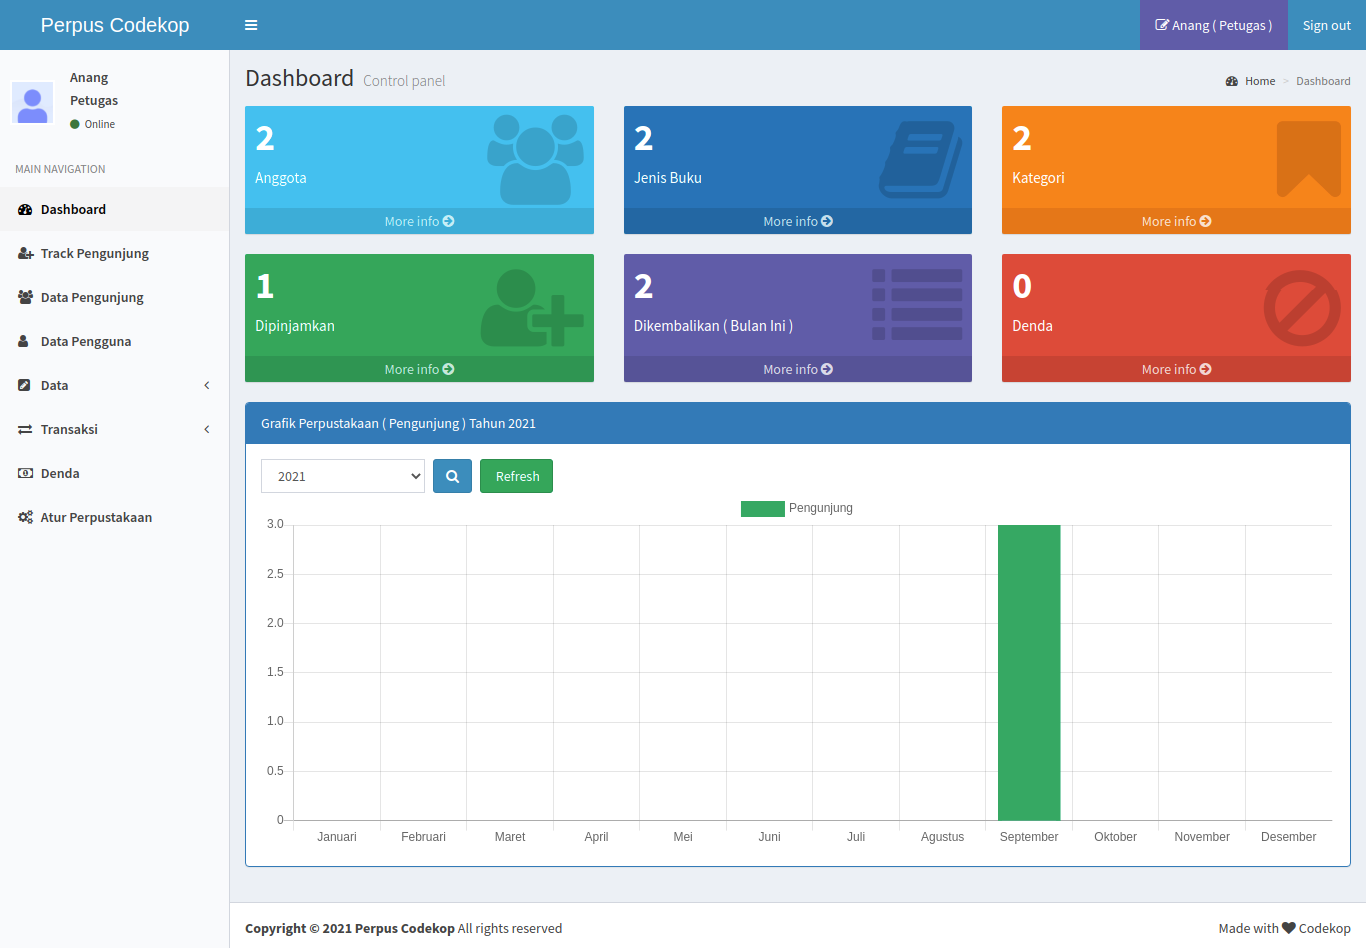Click the user avatar in sidebar
The image size is (1366, 948).
(32, 102)
